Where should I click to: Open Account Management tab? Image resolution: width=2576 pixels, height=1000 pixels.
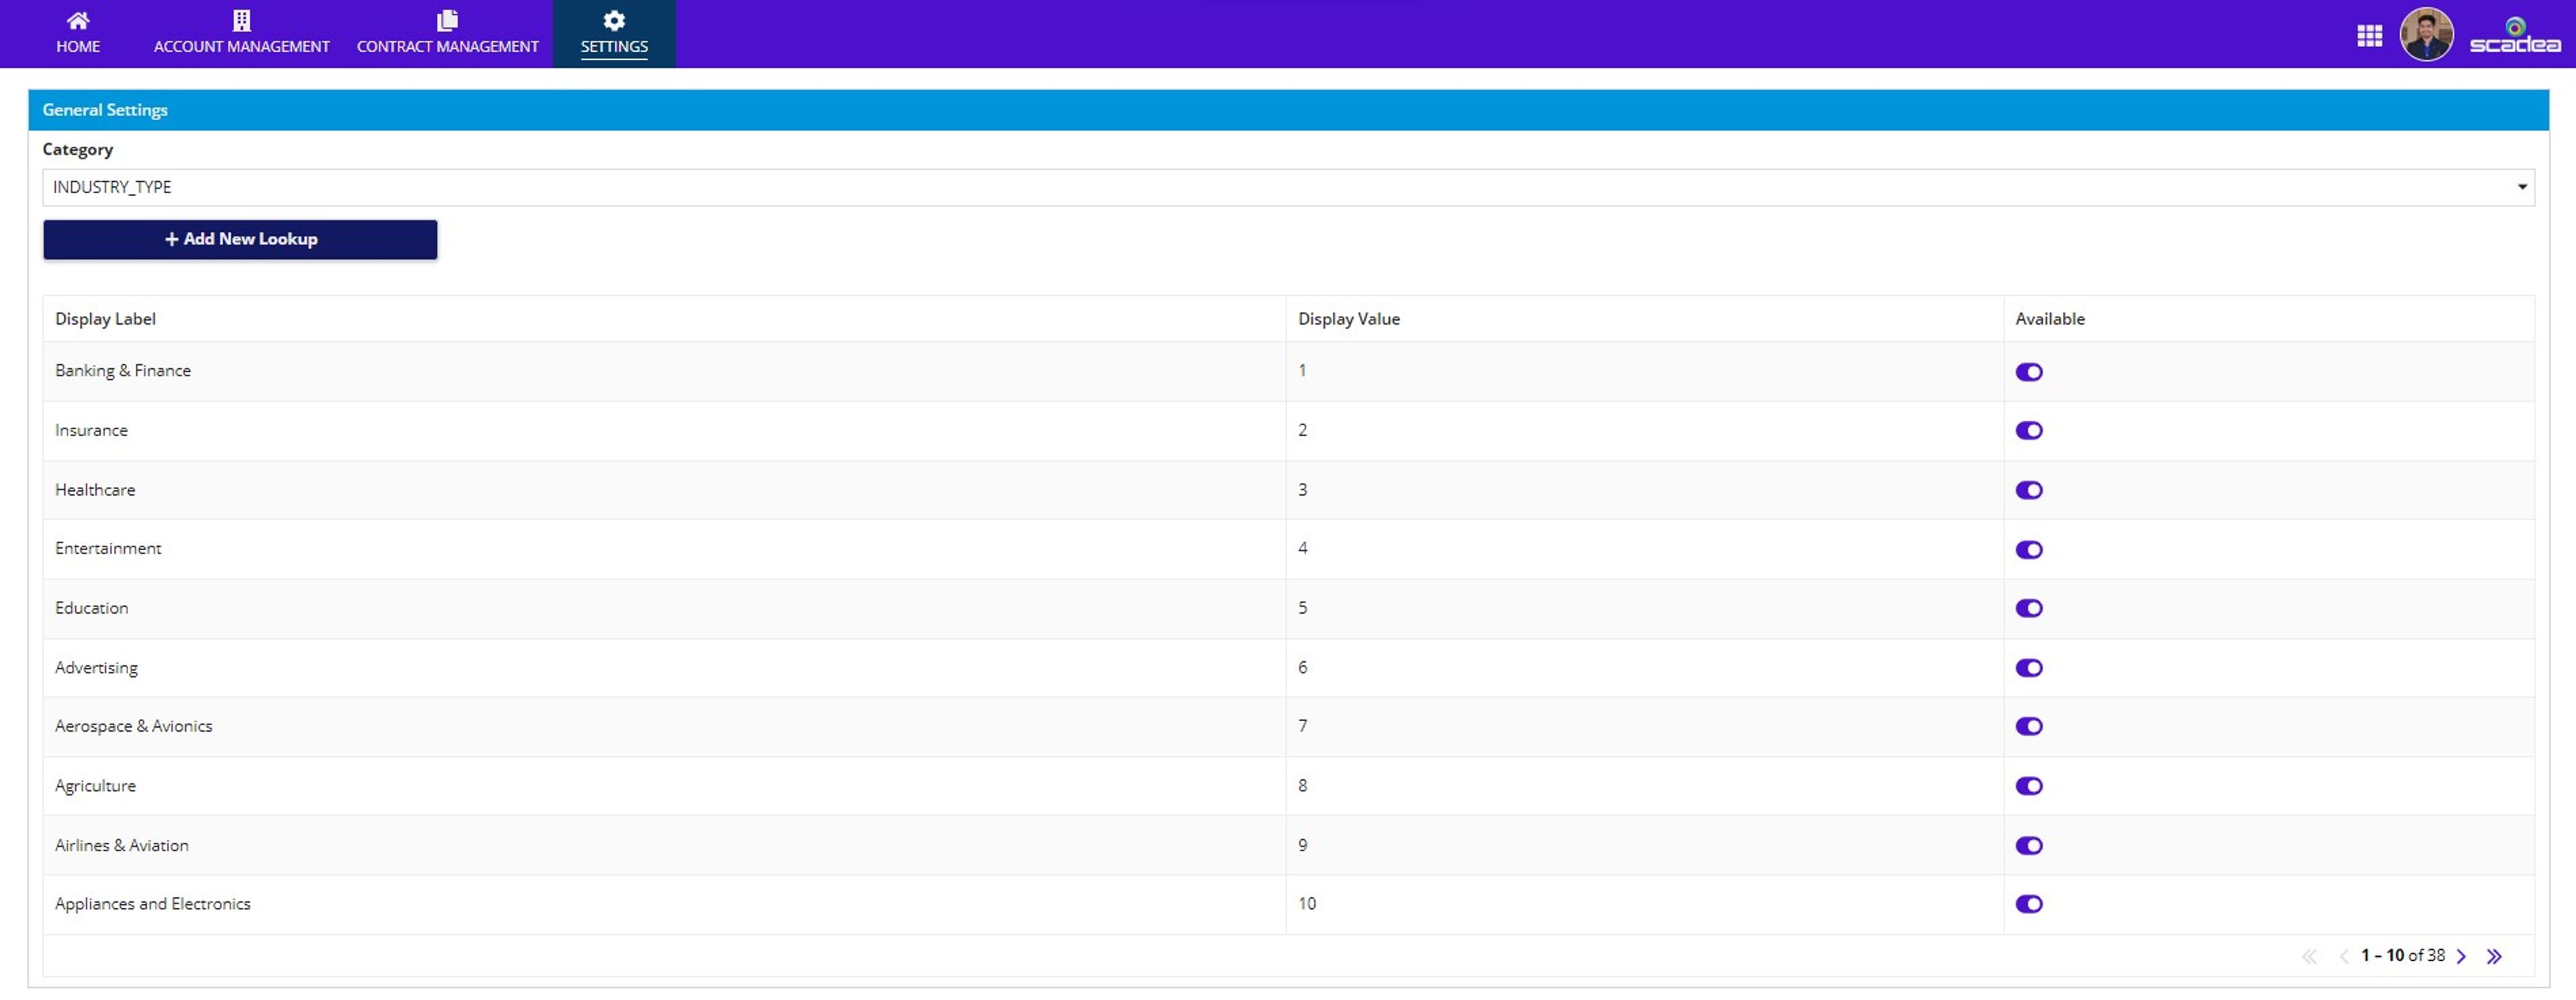click(x=241, y=33)
